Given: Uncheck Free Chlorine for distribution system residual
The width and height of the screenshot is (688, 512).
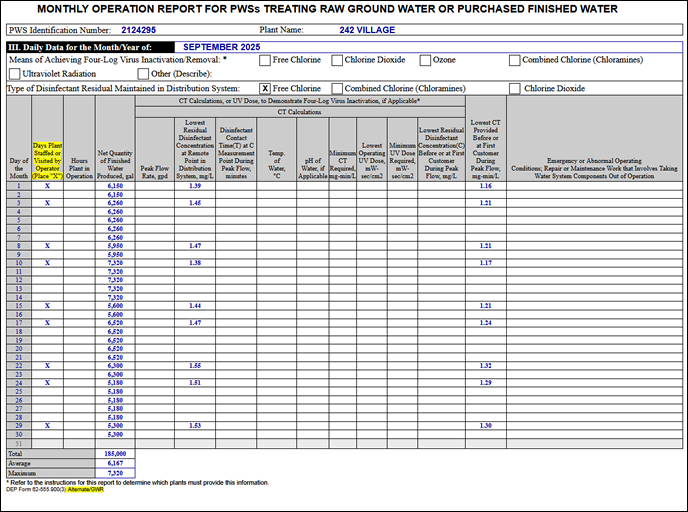Looking at the screenshot, I should coord(265,88).
